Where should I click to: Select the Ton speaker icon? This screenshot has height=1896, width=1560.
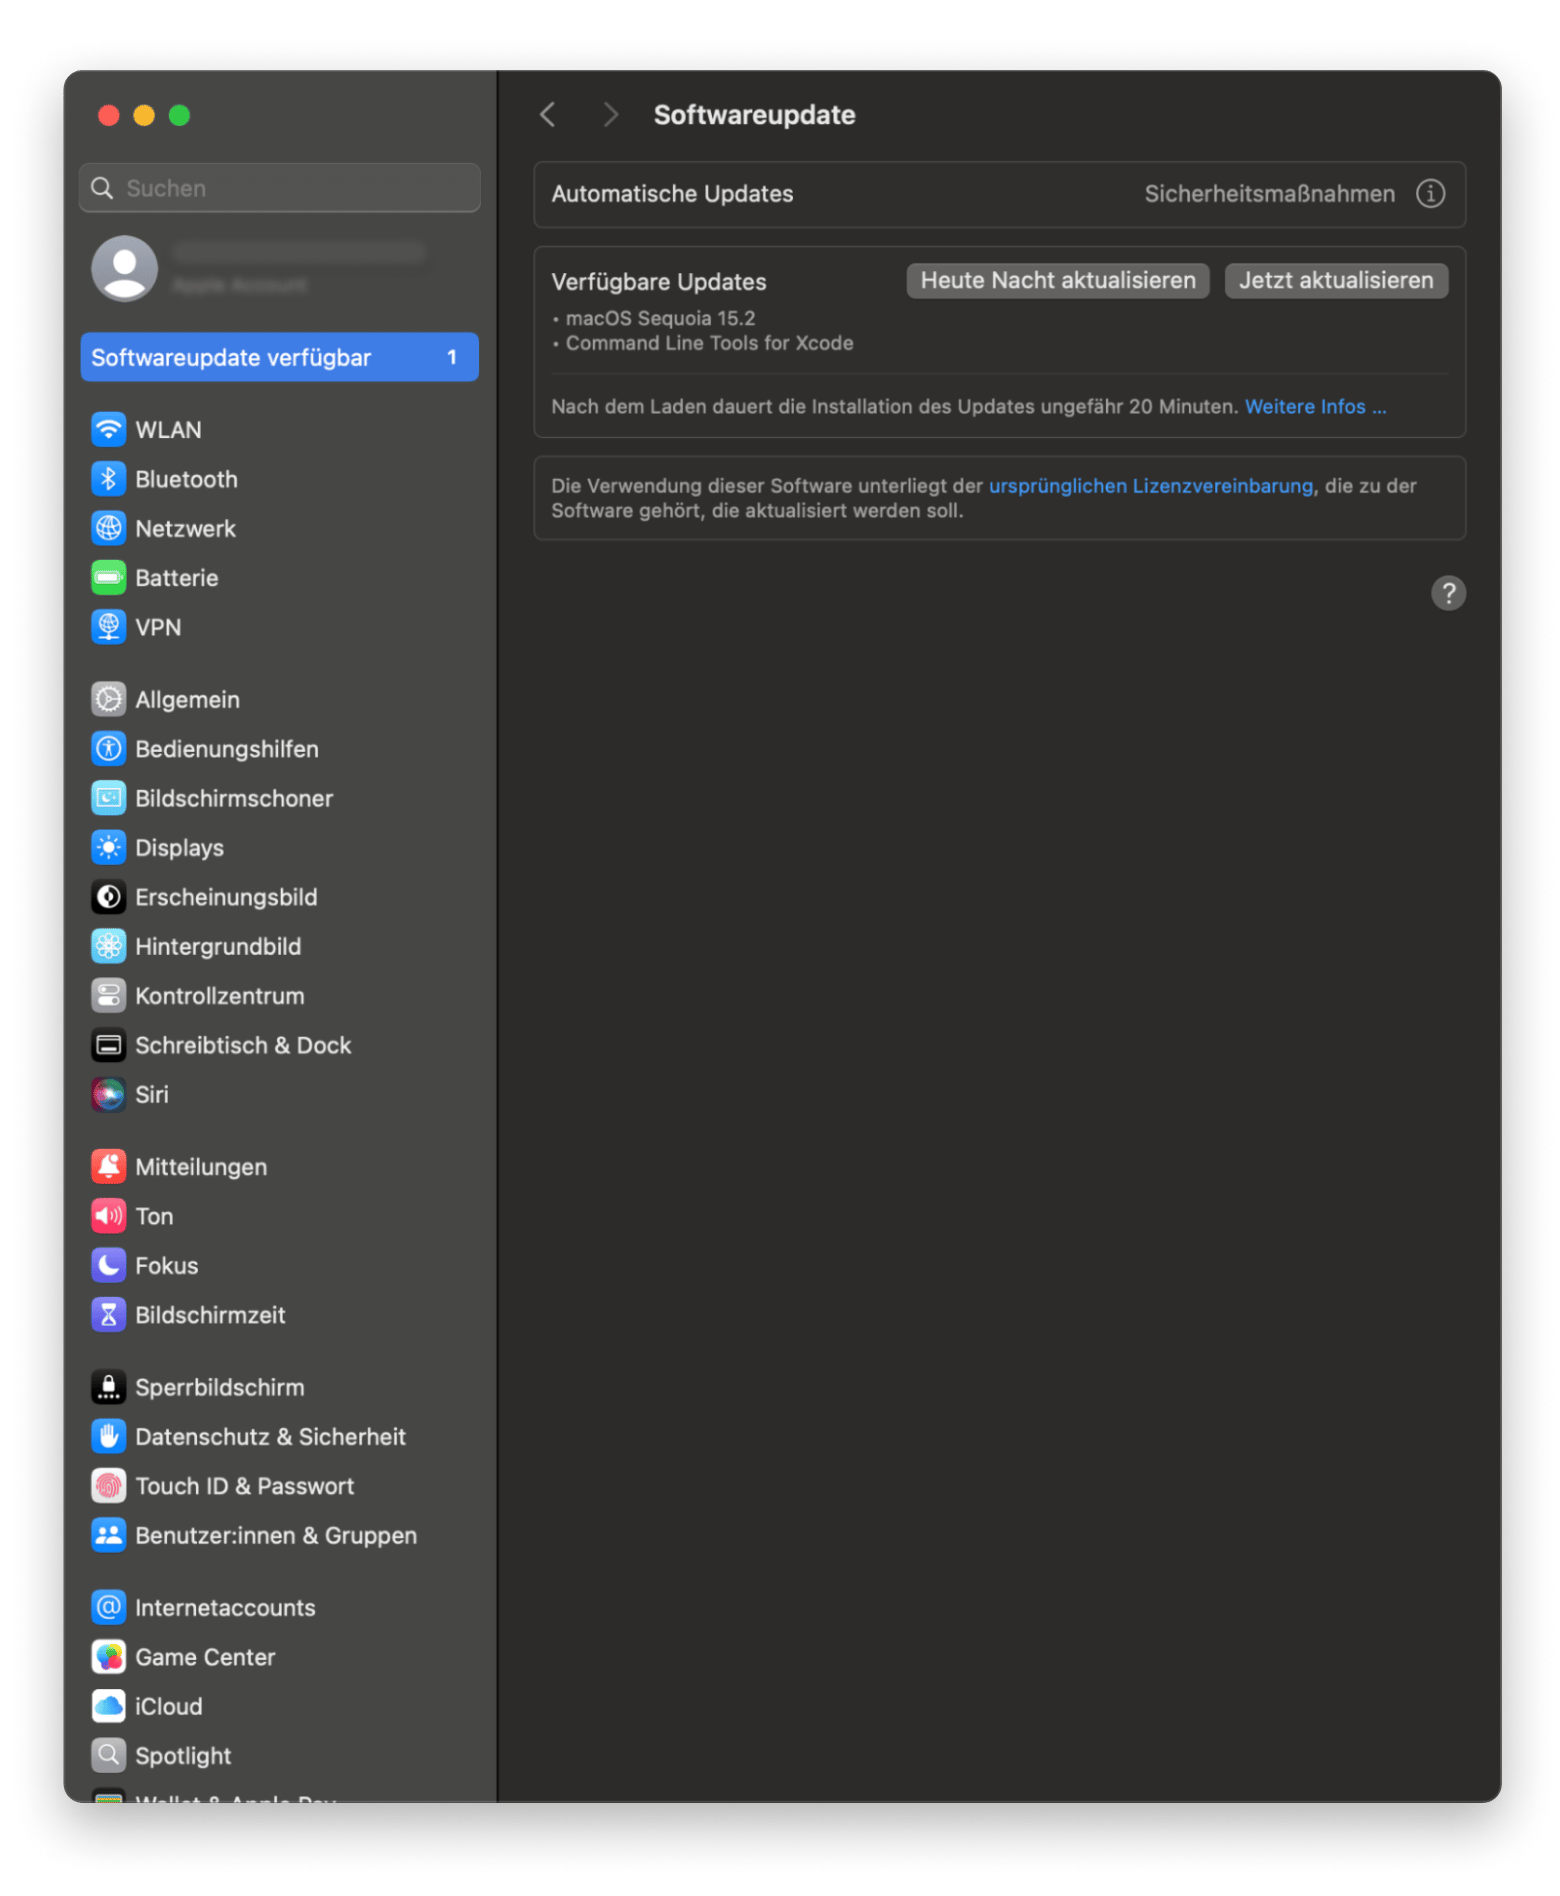pos(108,1214)
